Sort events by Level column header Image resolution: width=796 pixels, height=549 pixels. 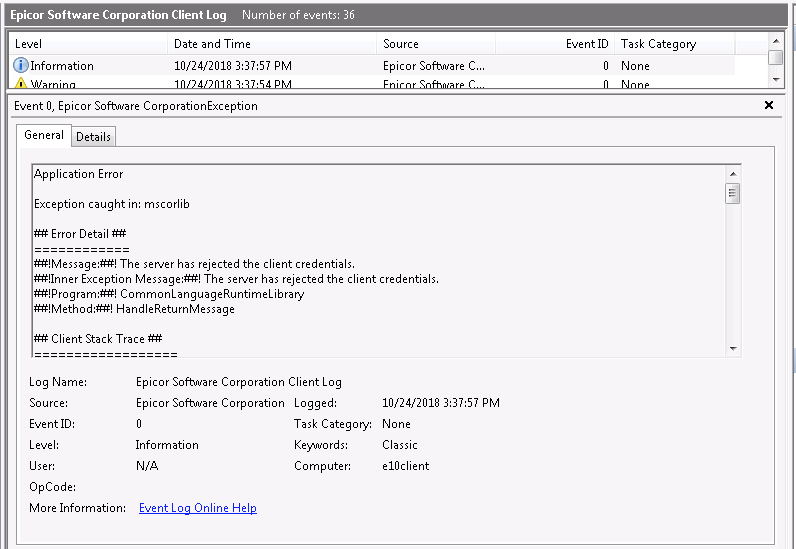(88, 44)
